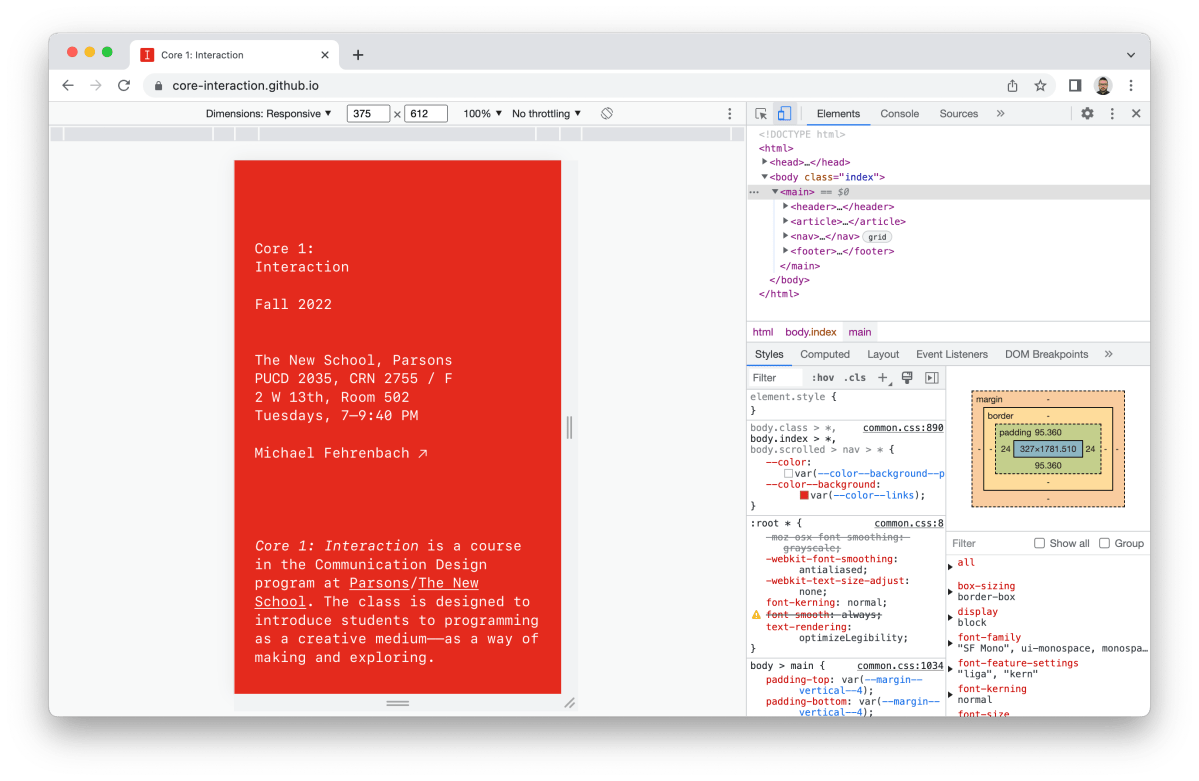Screen dimensions: 1199x781
Task: Toggle the computed styles sidebar icon
Action: [932, 377]
